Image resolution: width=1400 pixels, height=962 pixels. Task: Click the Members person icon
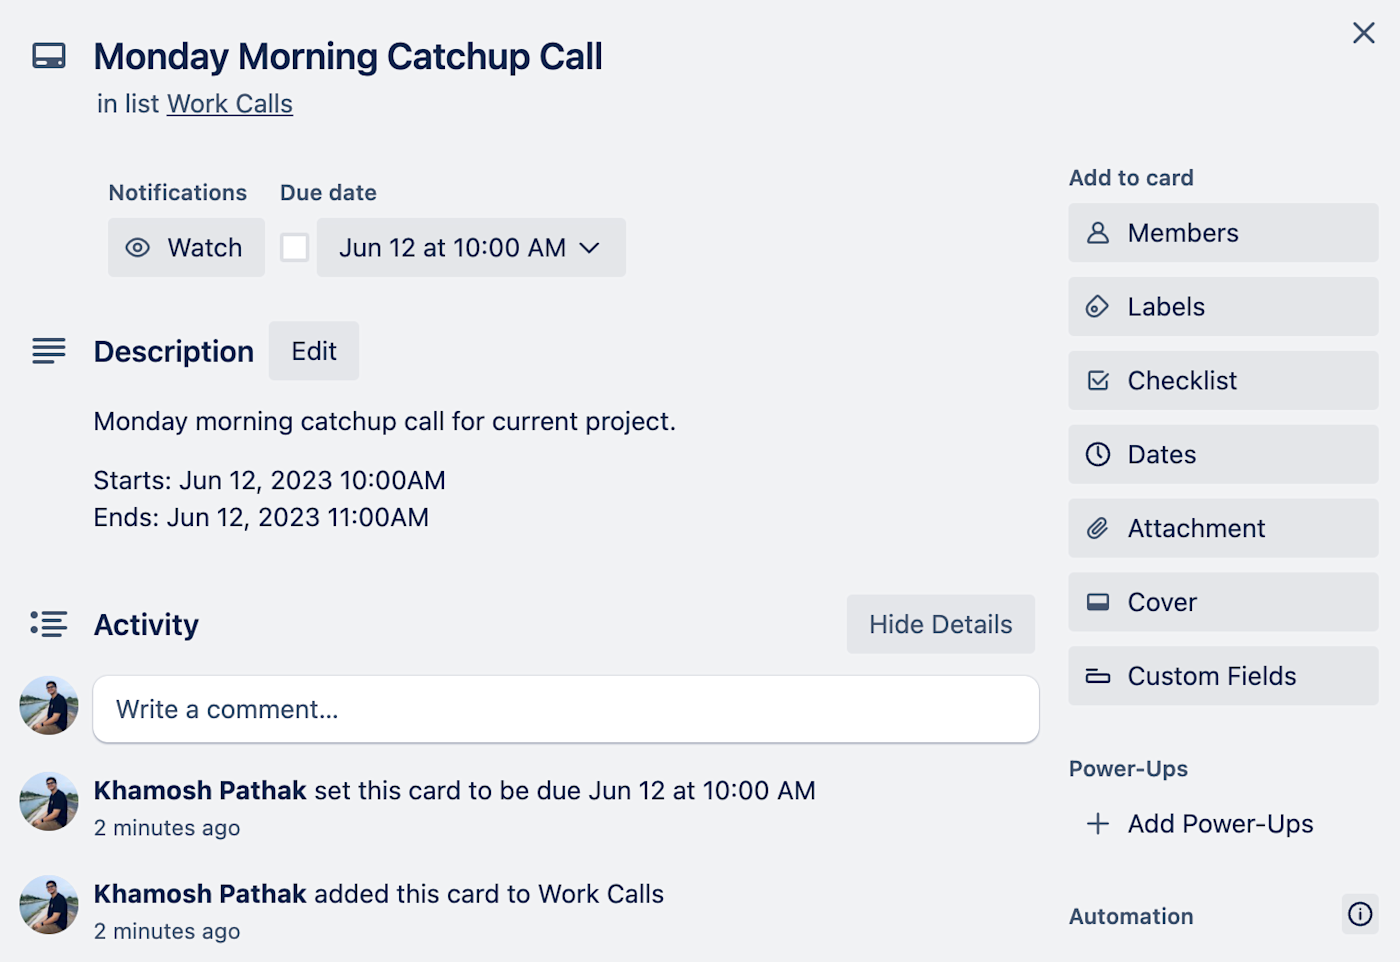[x=1098, y=233]
